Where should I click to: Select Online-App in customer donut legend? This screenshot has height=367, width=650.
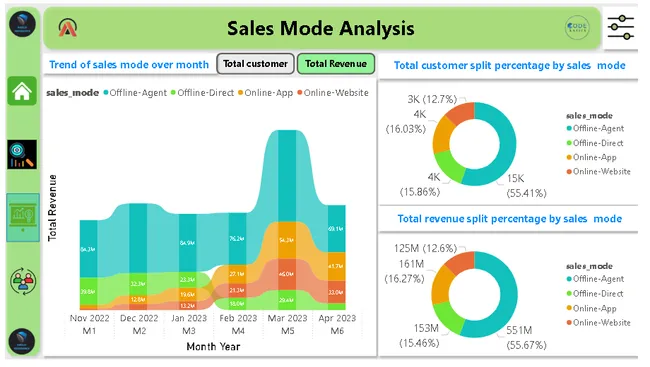tap(592, 158)
